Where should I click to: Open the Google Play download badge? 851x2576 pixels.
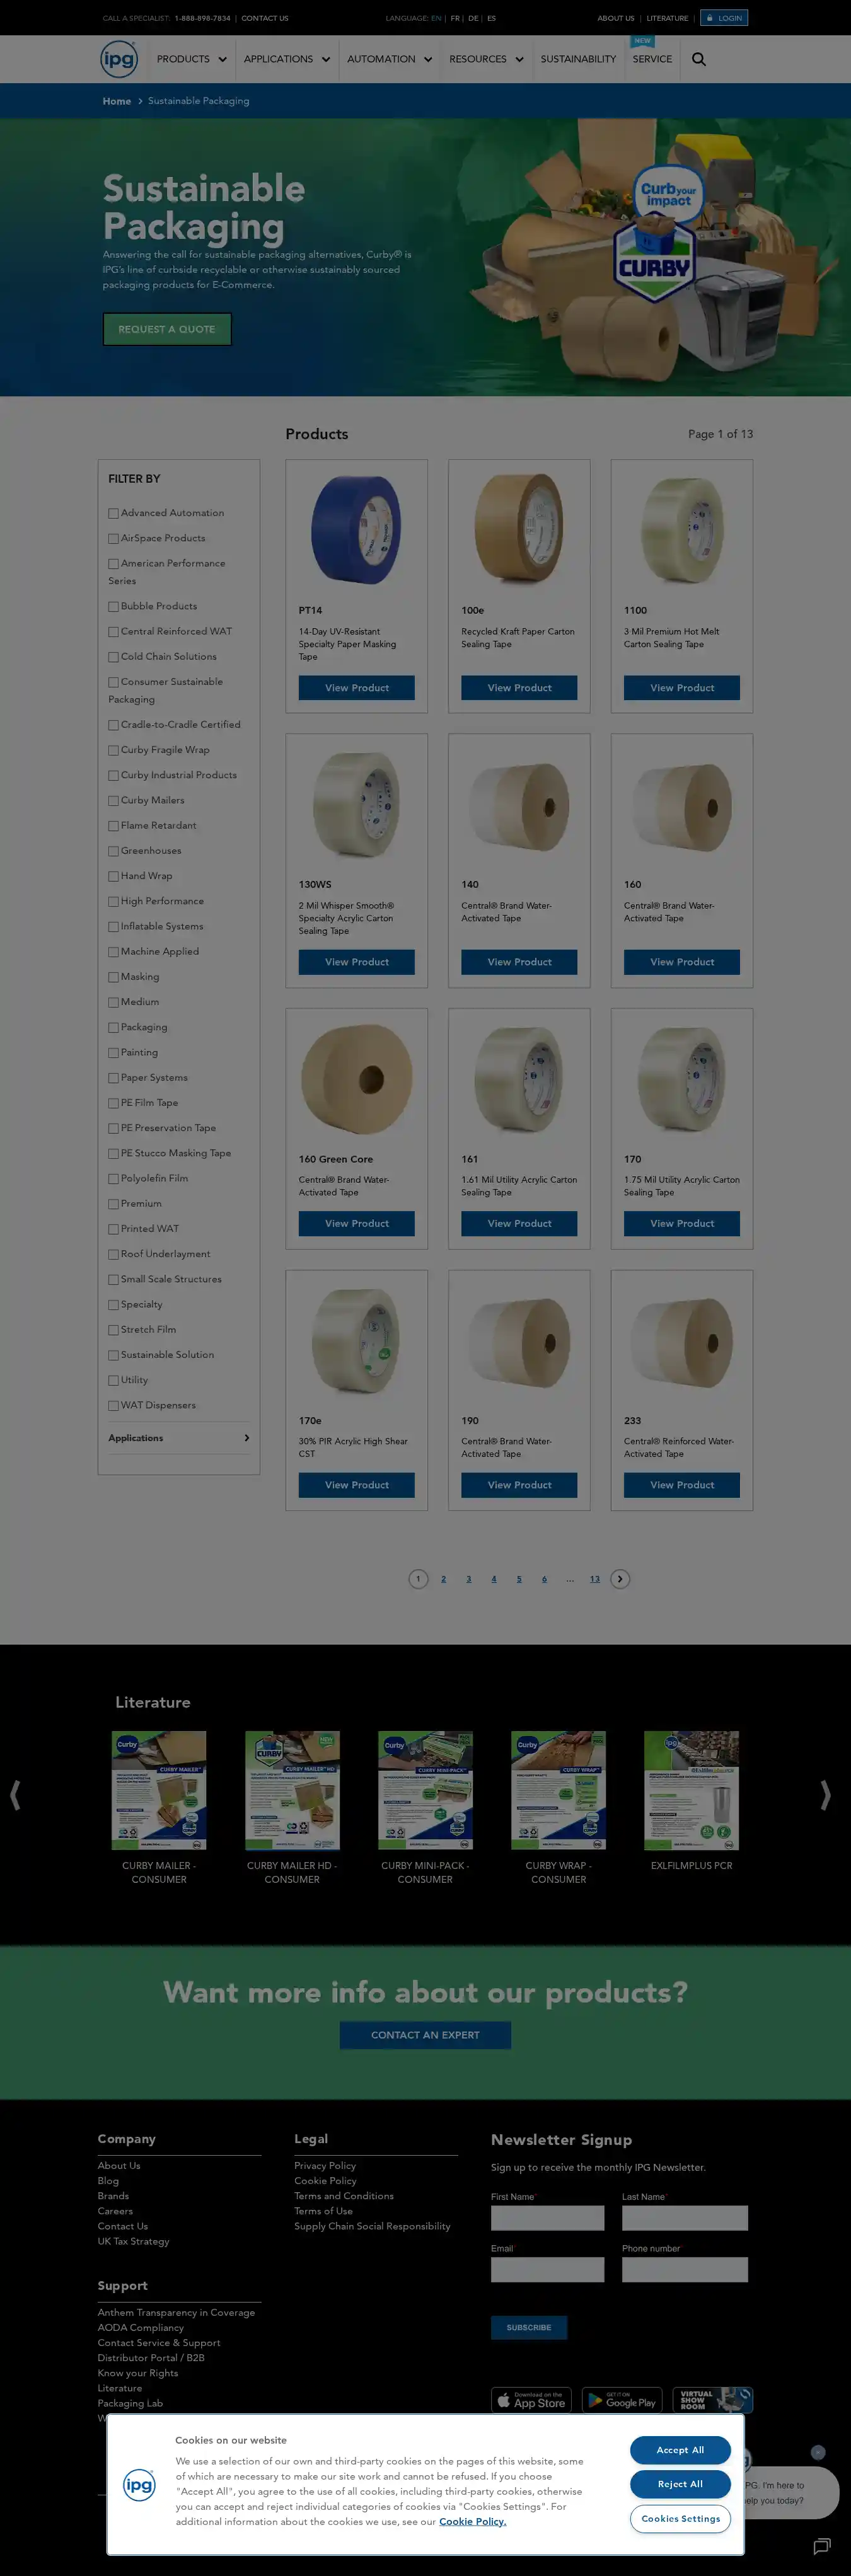[x=622, y=2400]
